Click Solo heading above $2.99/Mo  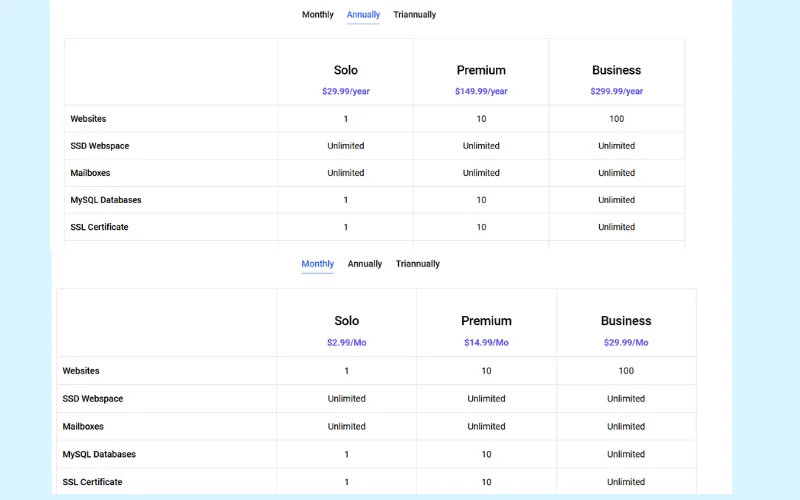[346, 321]
